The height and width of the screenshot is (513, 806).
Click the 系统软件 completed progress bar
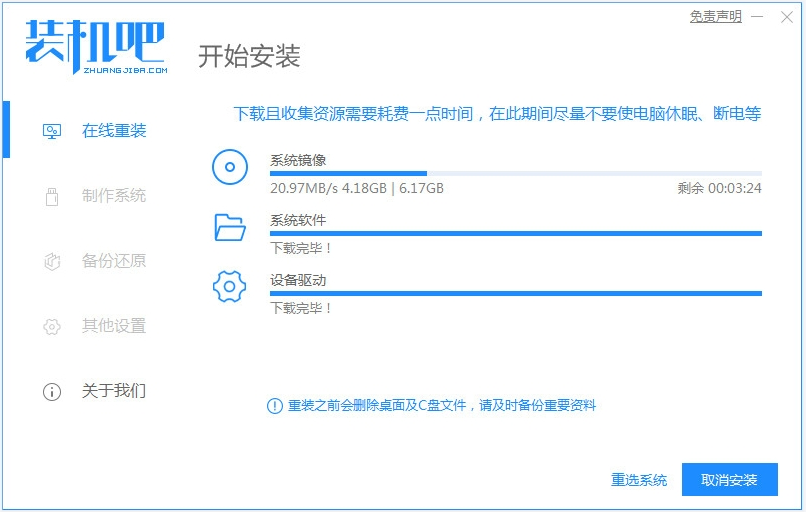[x=515, y=234]
